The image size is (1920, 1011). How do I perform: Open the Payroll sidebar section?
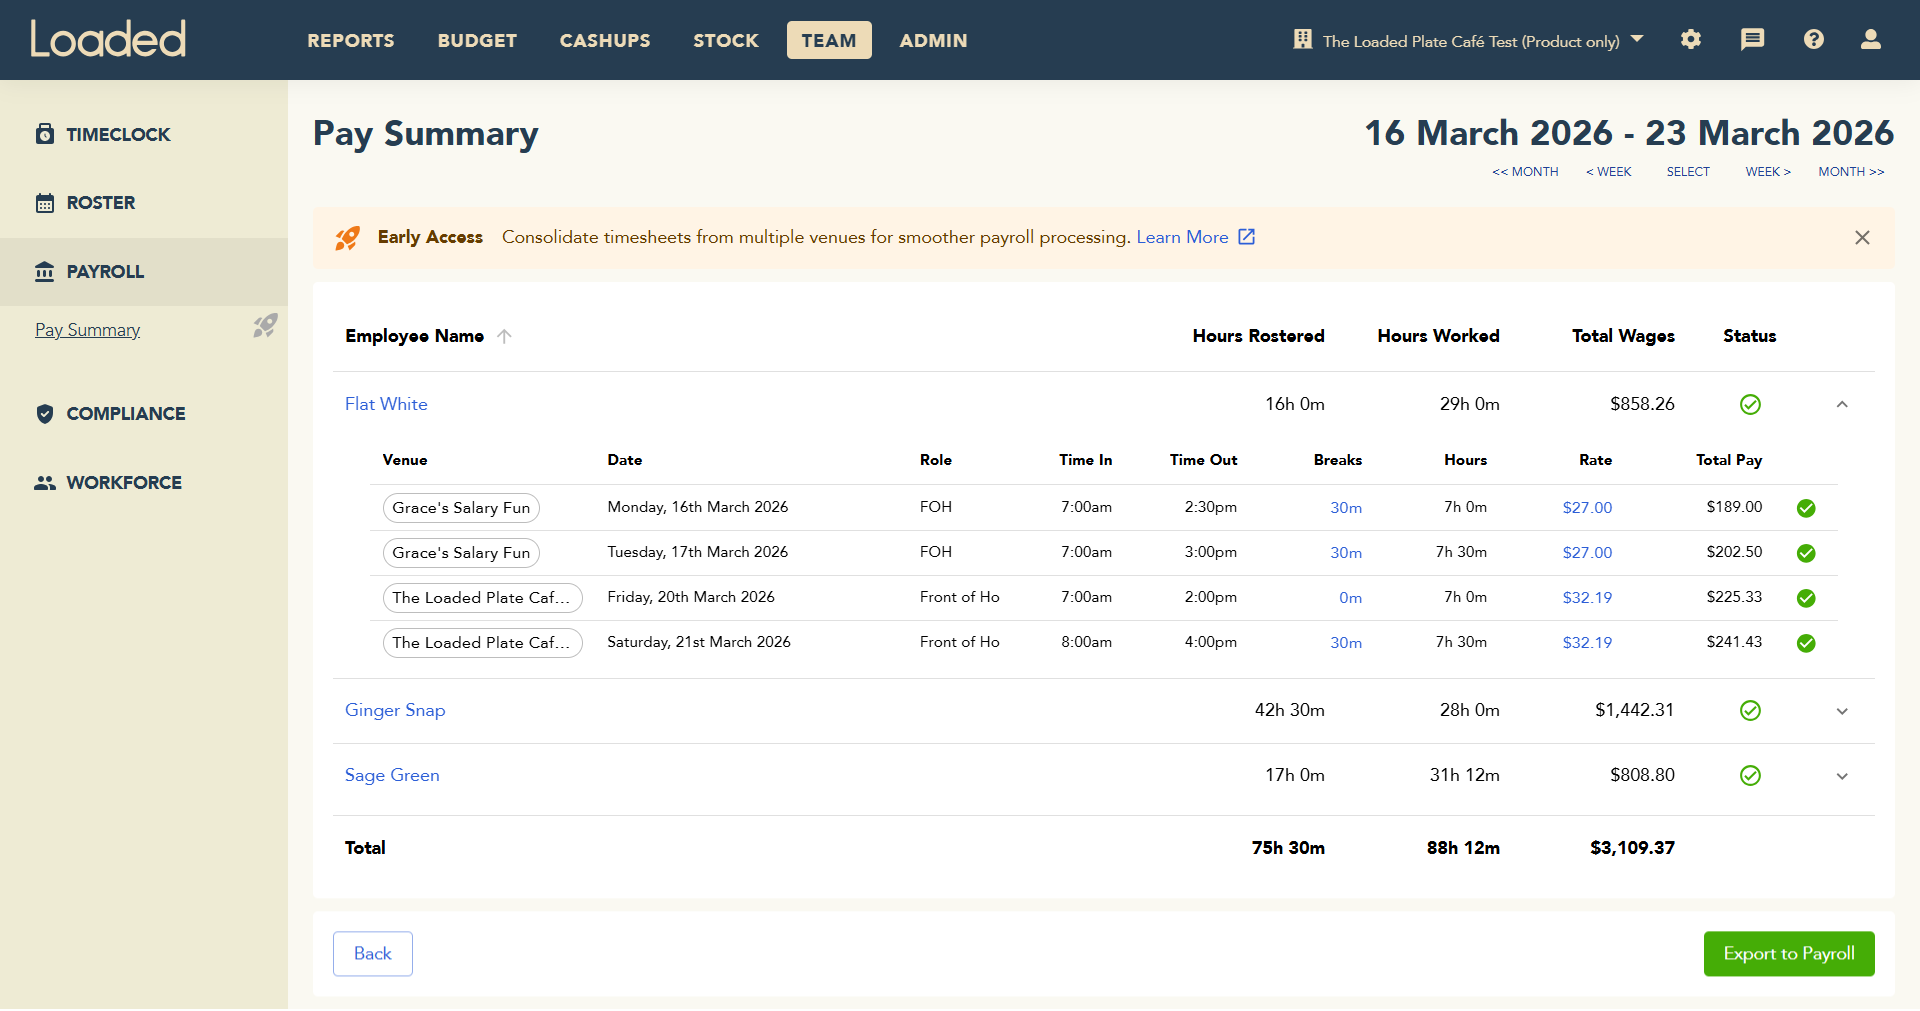coord(144,272)
